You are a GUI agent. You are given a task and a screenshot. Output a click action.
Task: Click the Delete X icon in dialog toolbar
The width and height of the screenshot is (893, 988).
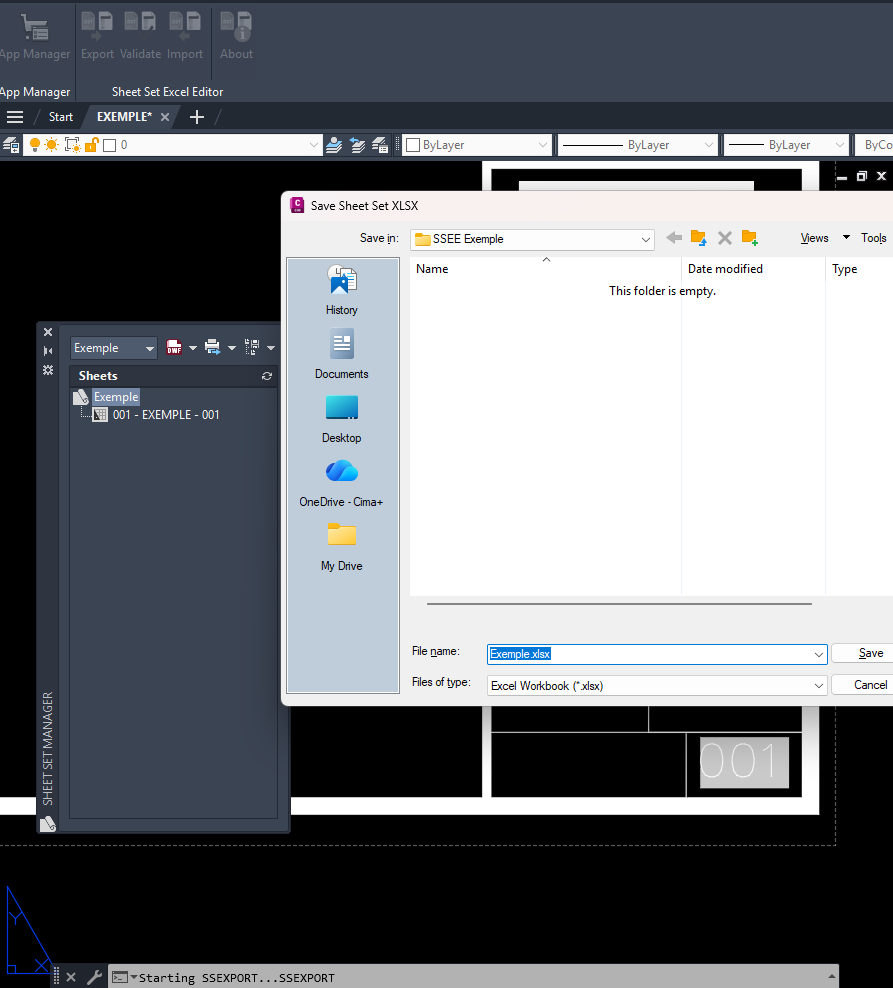(x=725, y=238)
